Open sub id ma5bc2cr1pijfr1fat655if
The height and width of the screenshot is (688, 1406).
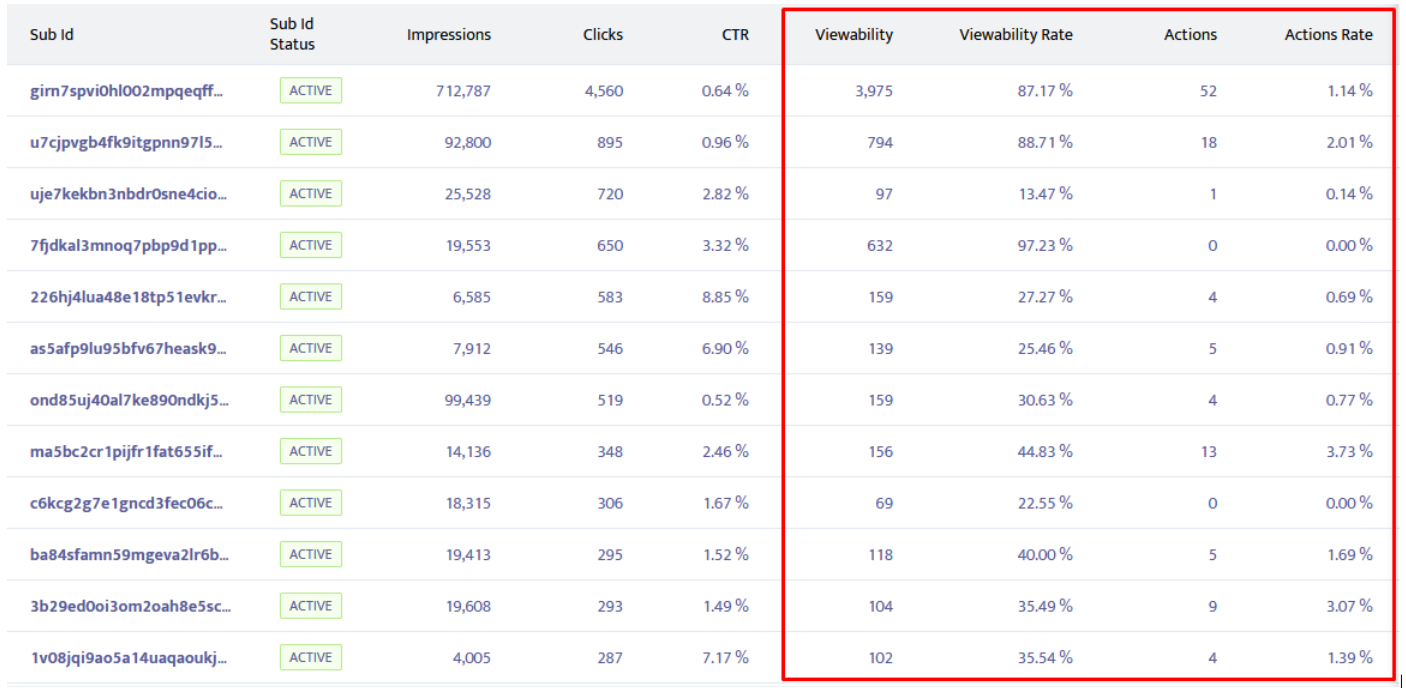click(x=127, y=451)
